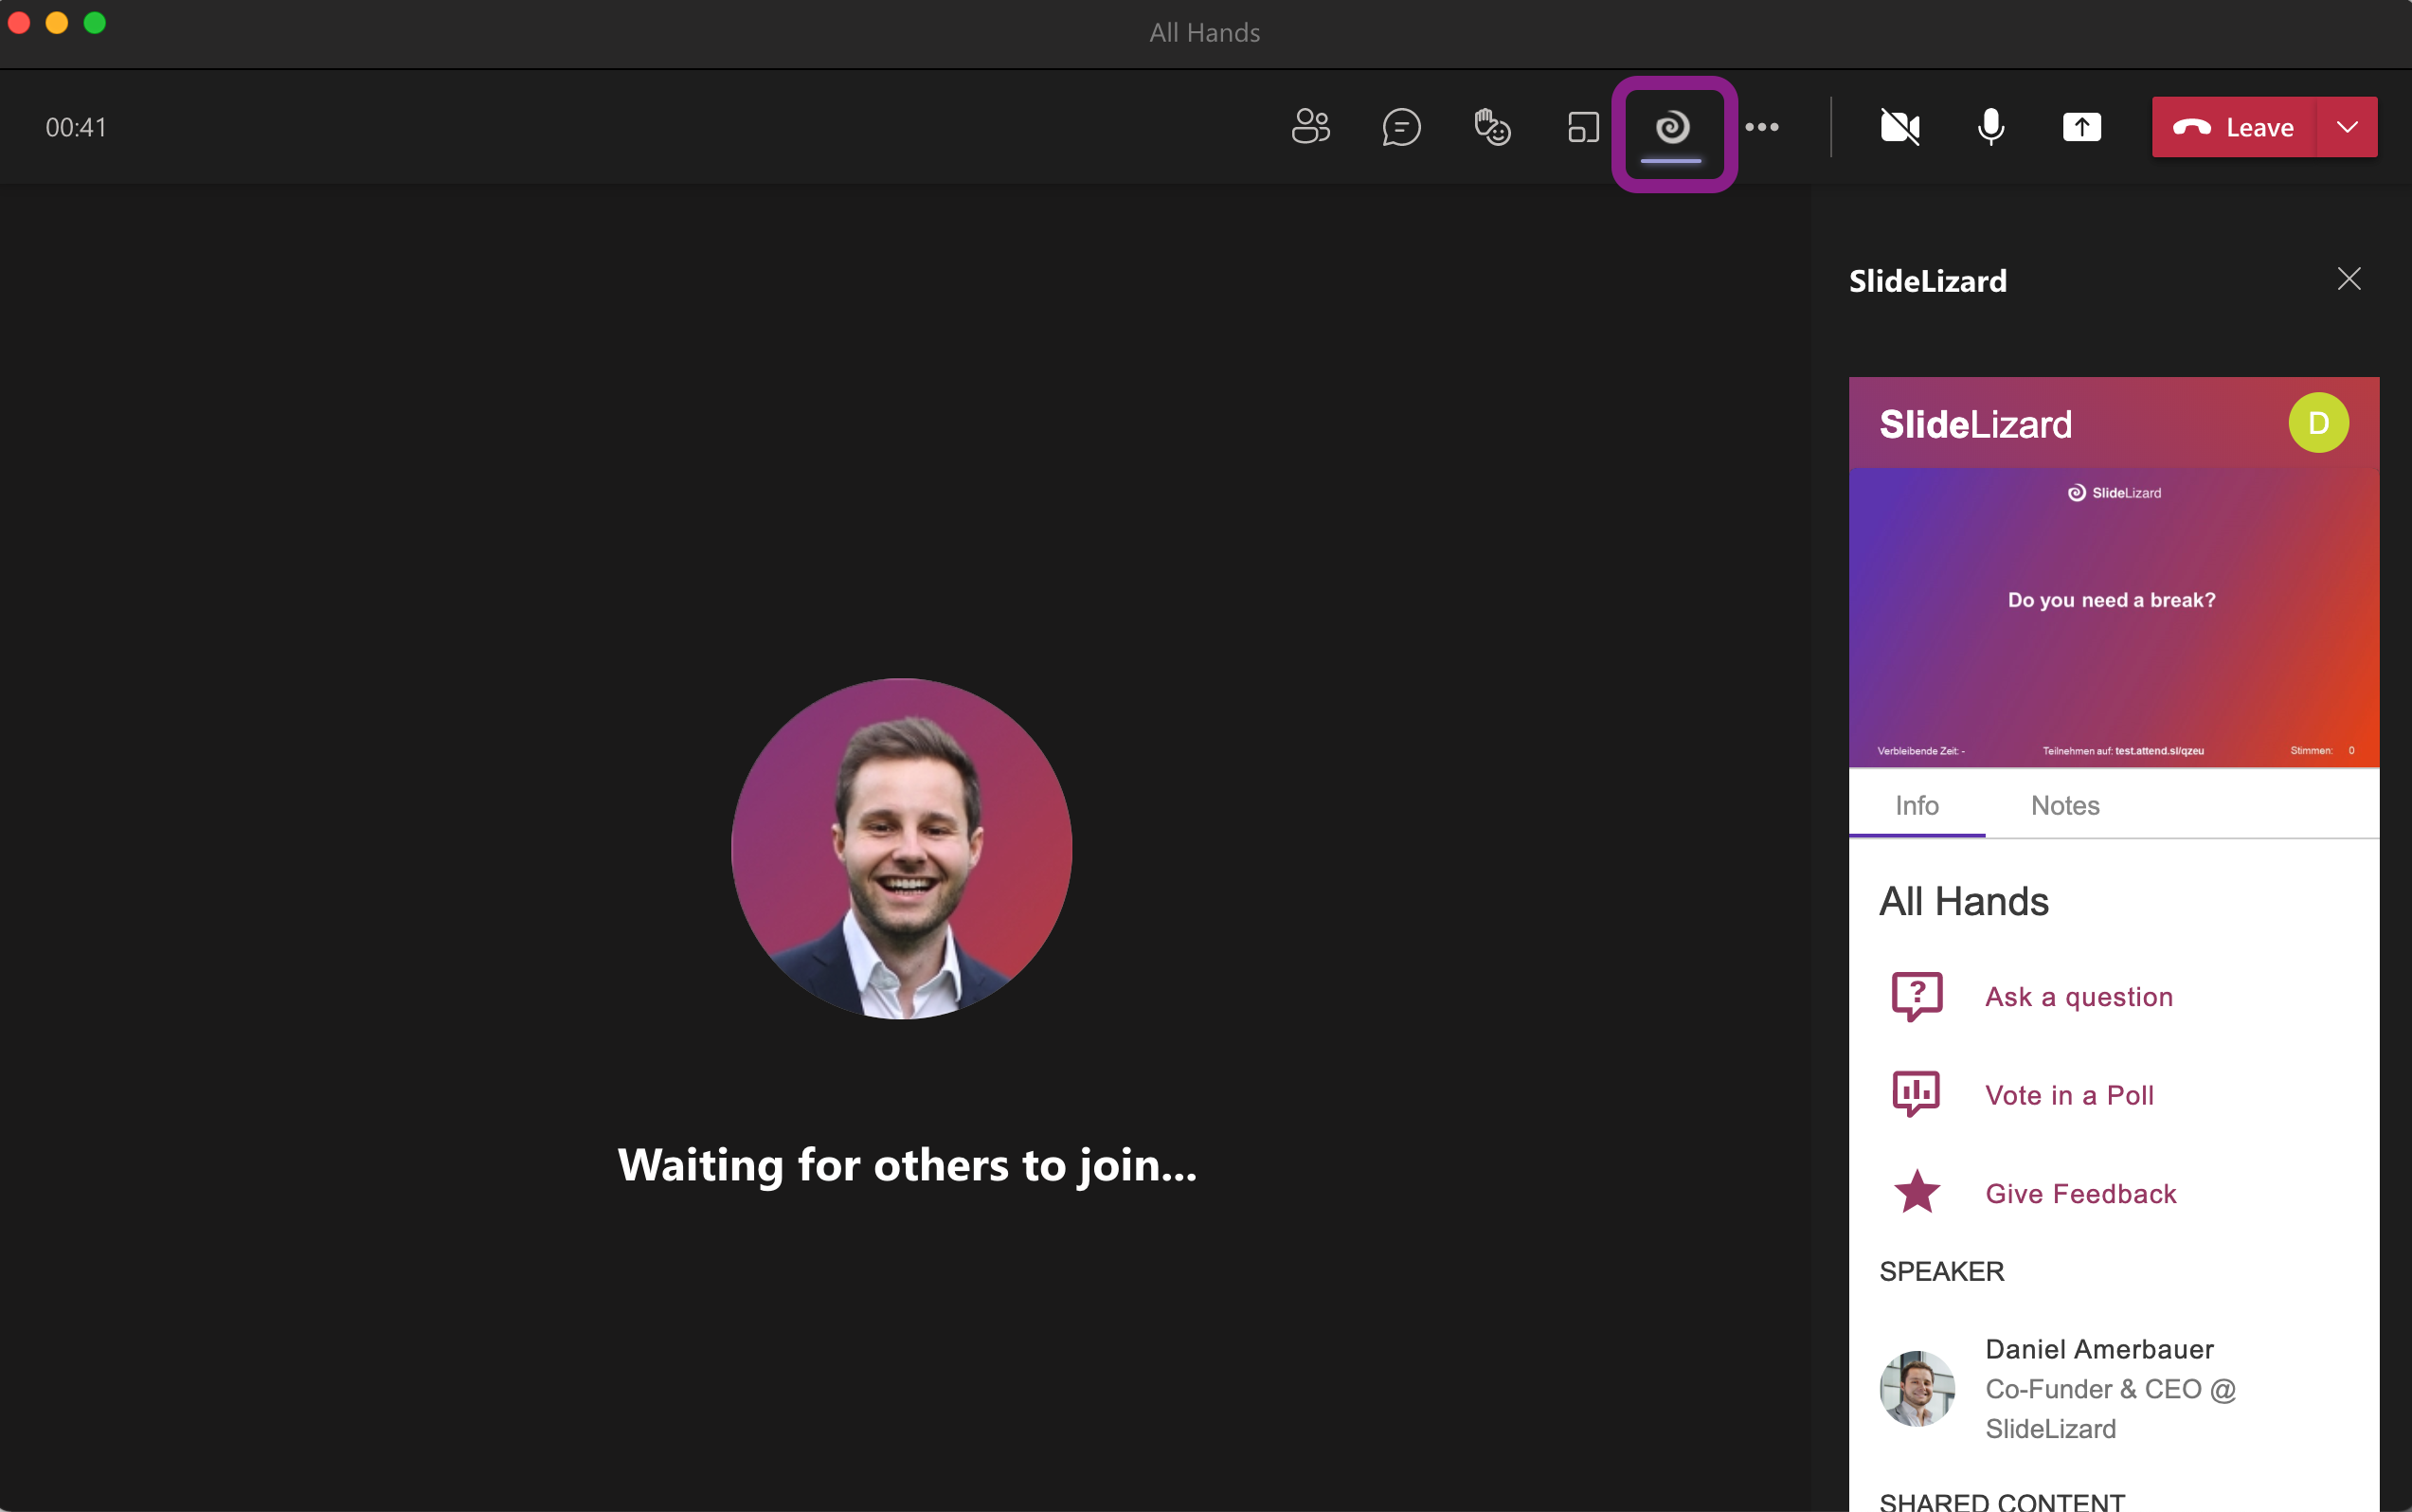Turn on the camera
This screenshot has width=2412, height=1512.
tap(1899, 127)
